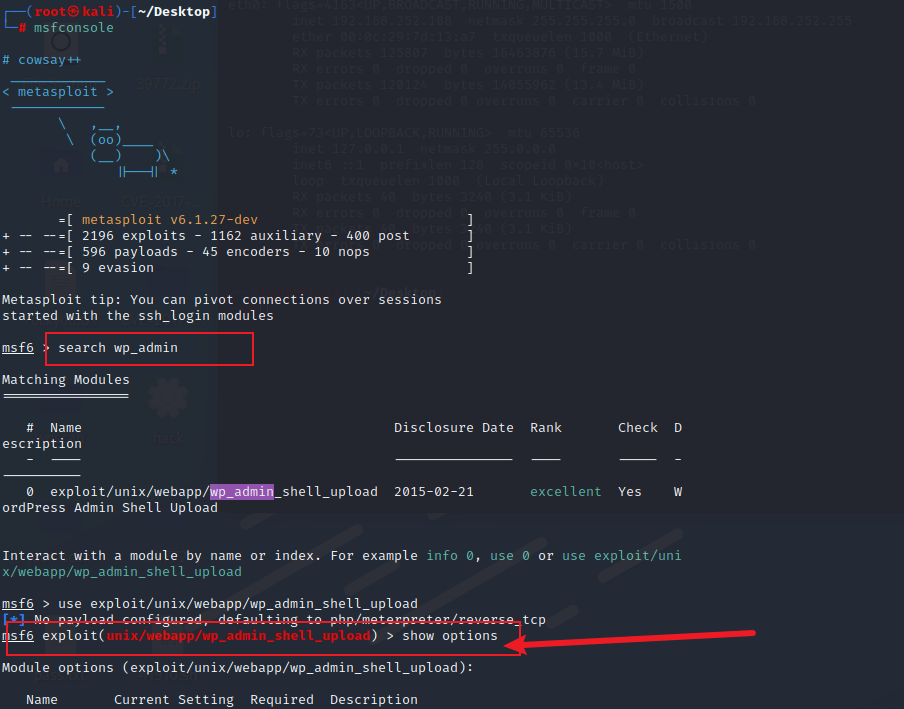Click the purple highlighted 'wp_admin' match
The height and width of the screenshot is (709, 904).
(242, 492)
